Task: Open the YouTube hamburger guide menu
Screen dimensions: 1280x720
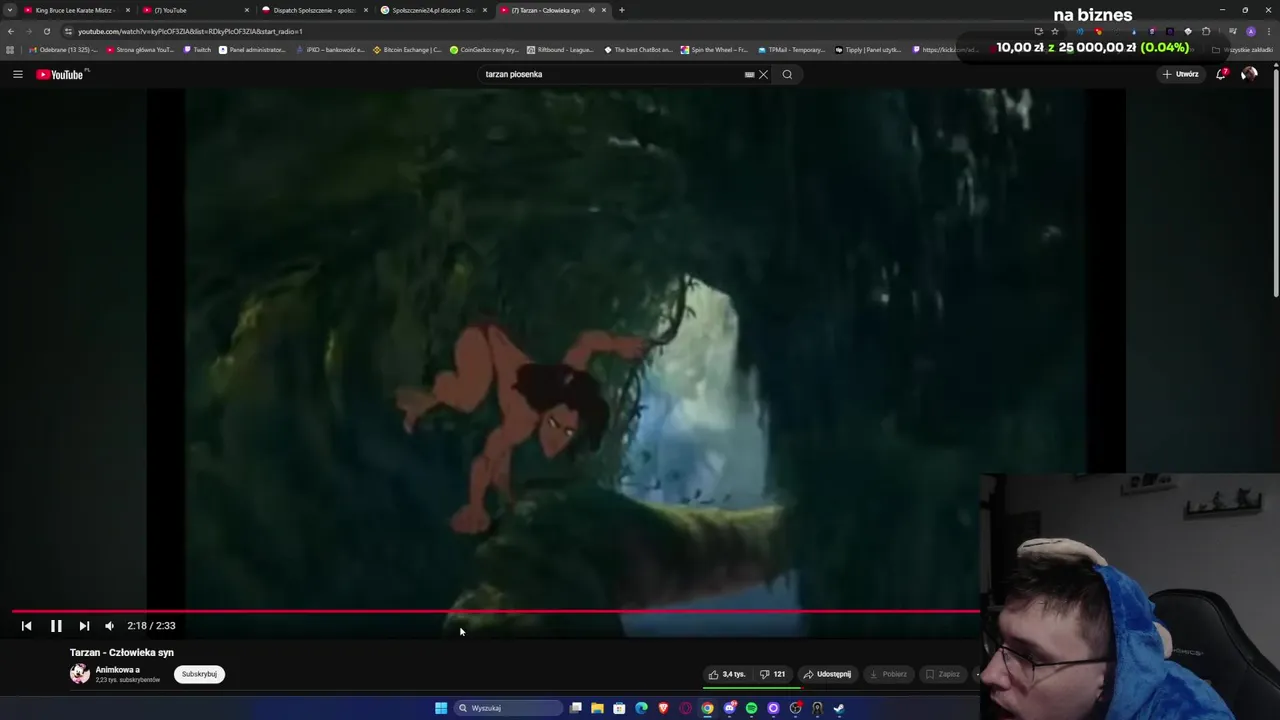Action: pos(17,74)
